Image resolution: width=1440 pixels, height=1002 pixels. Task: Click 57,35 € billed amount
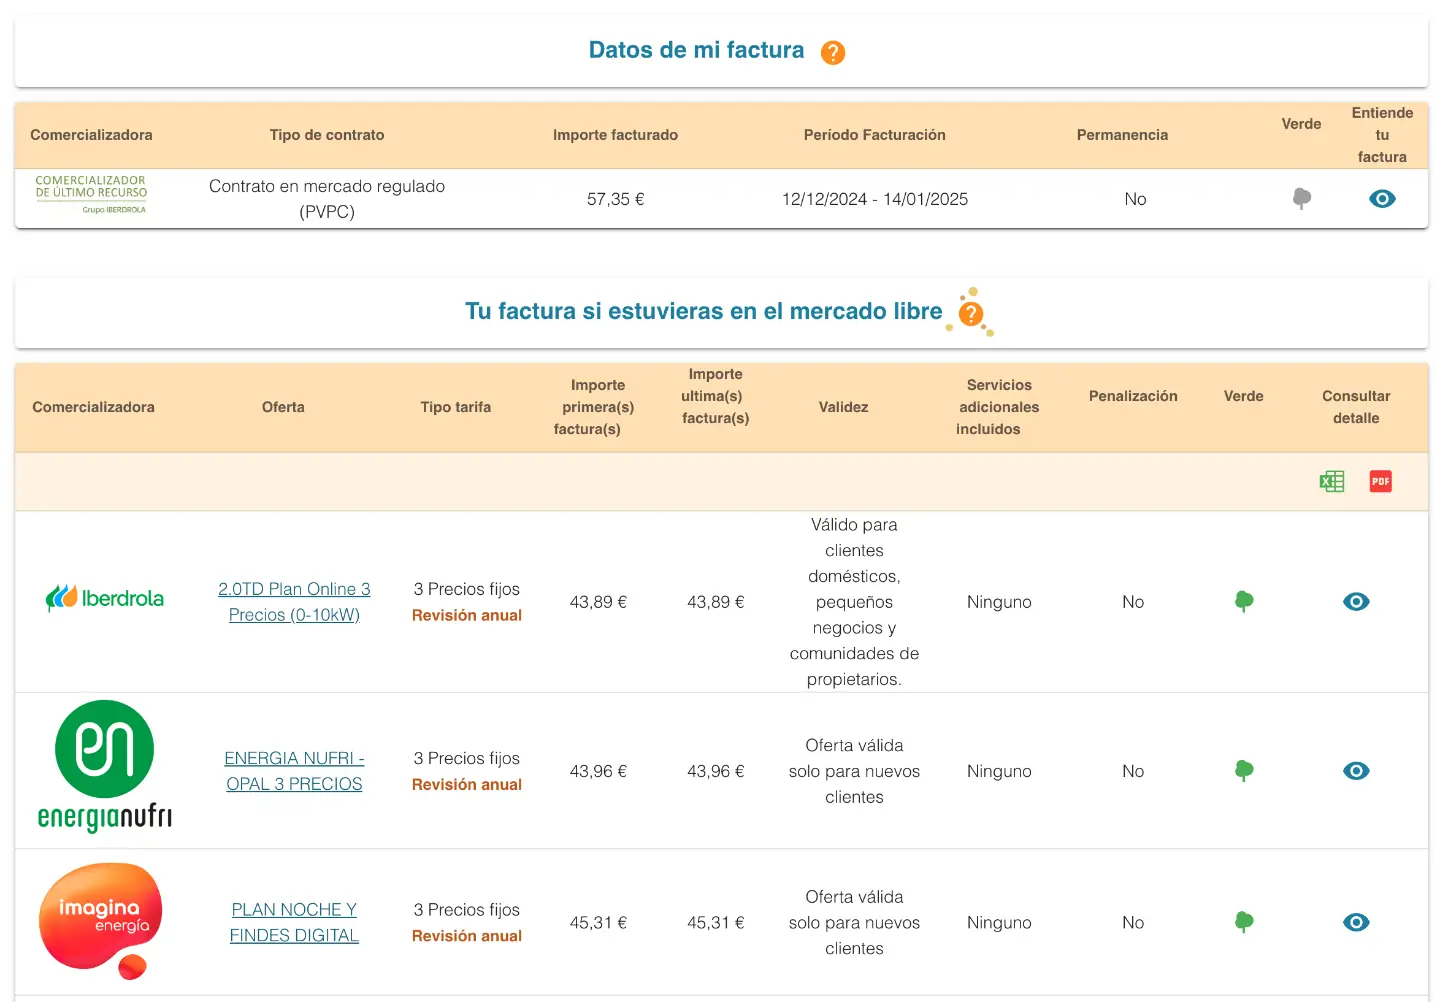615,199
